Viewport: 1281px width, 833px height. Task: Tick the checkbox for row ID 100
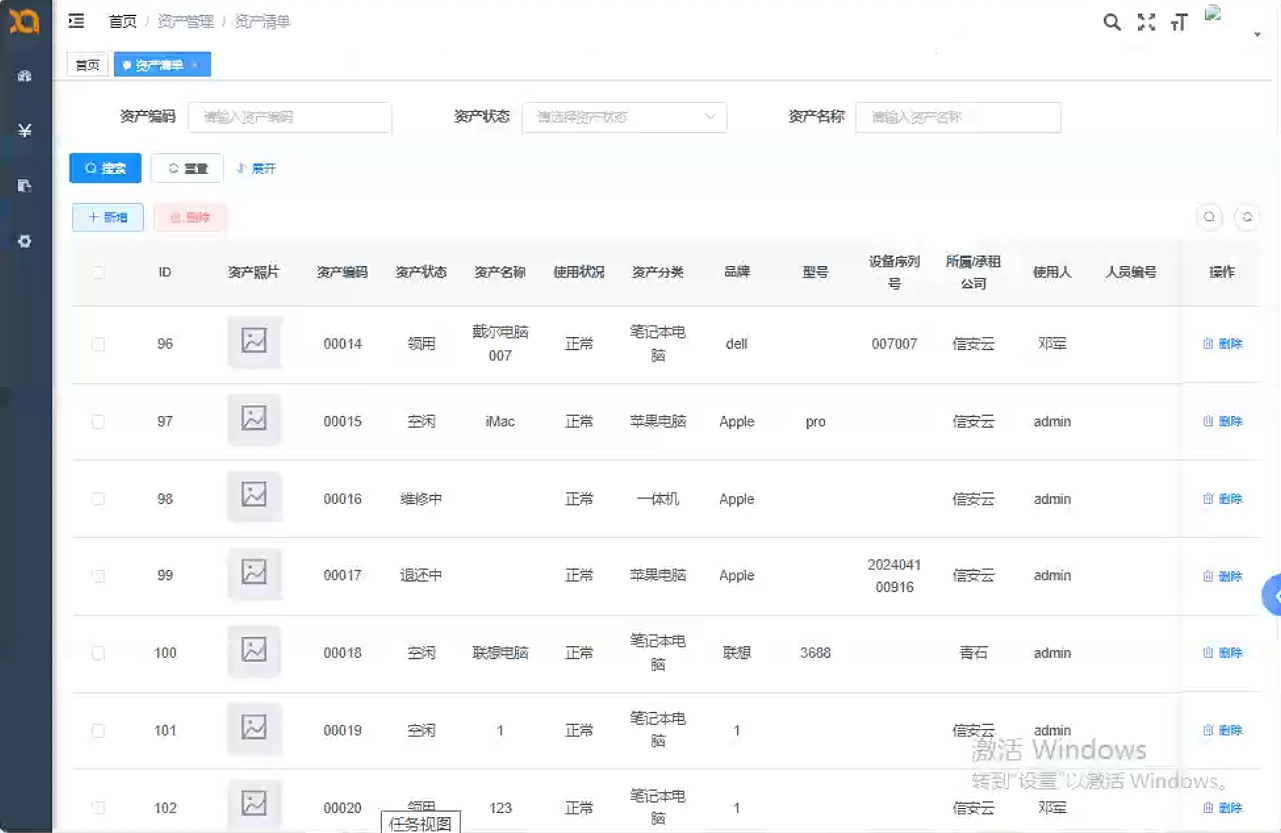[x=98, y=653]
